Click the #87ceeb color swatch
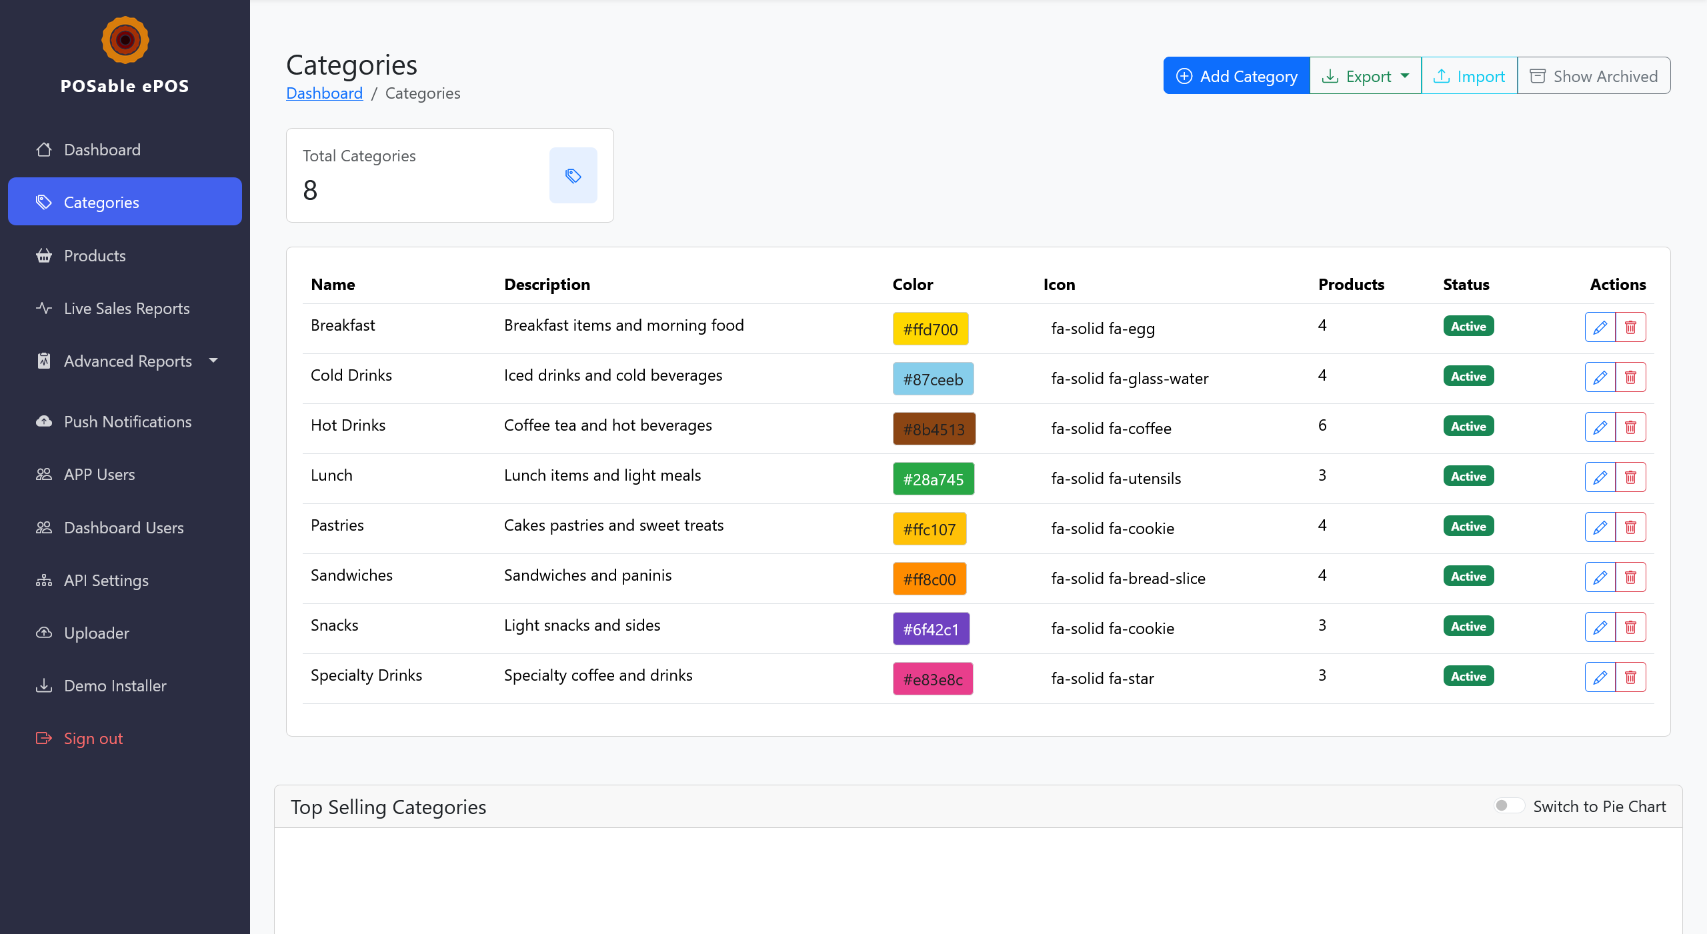Viewport: 1707px width, 934px height. pos(932,379)
